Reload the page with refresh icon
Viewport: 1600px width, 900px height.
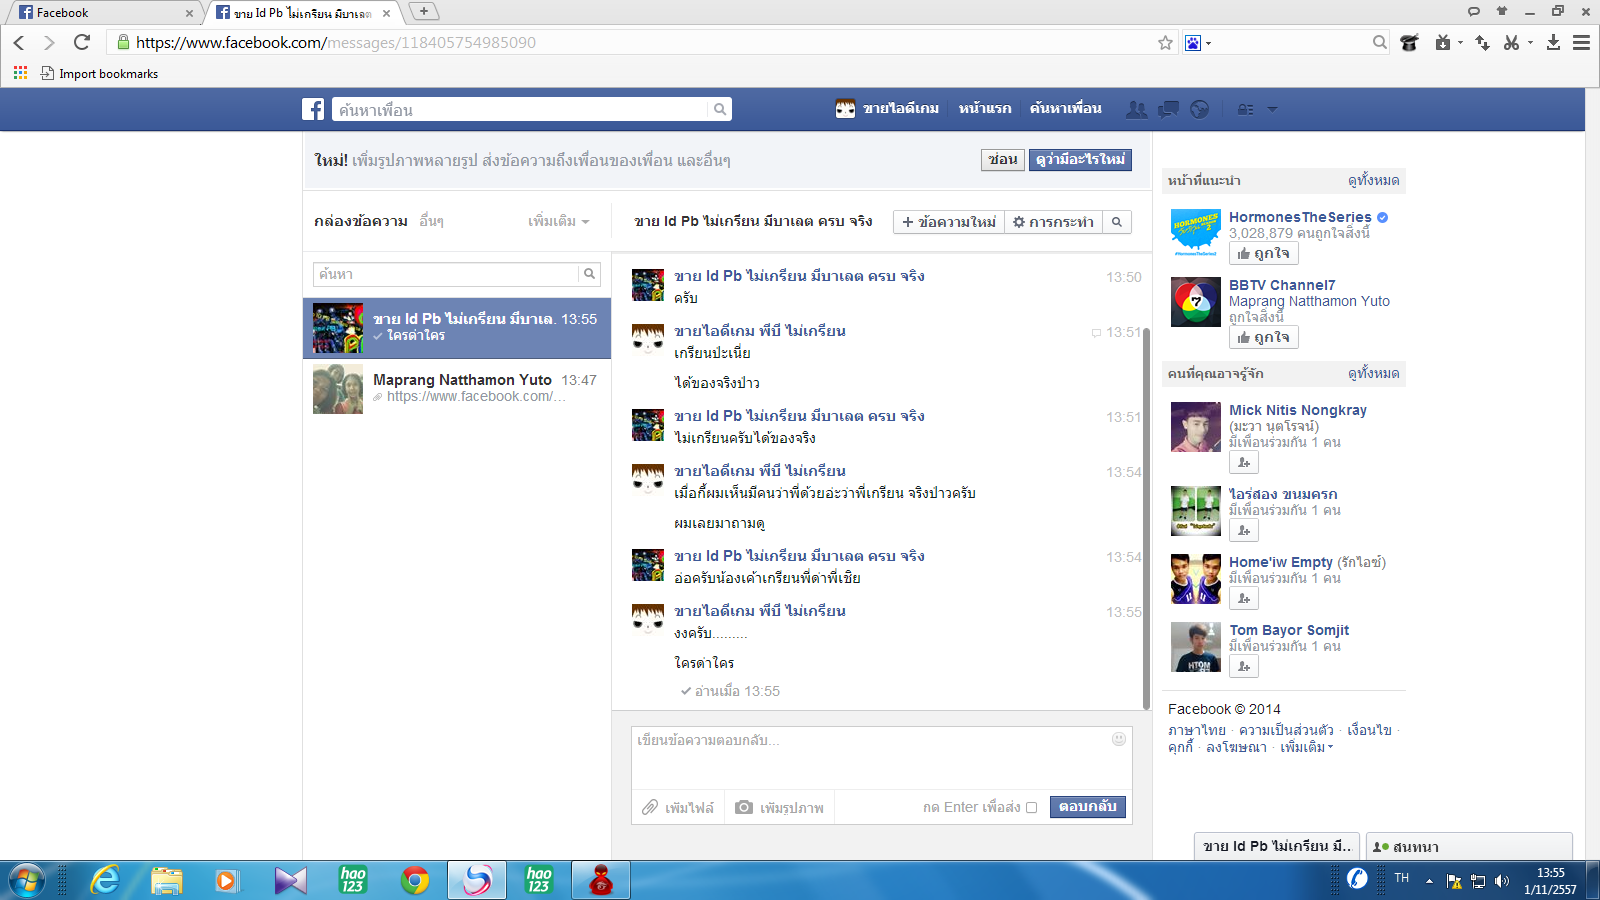click(82, 42)
